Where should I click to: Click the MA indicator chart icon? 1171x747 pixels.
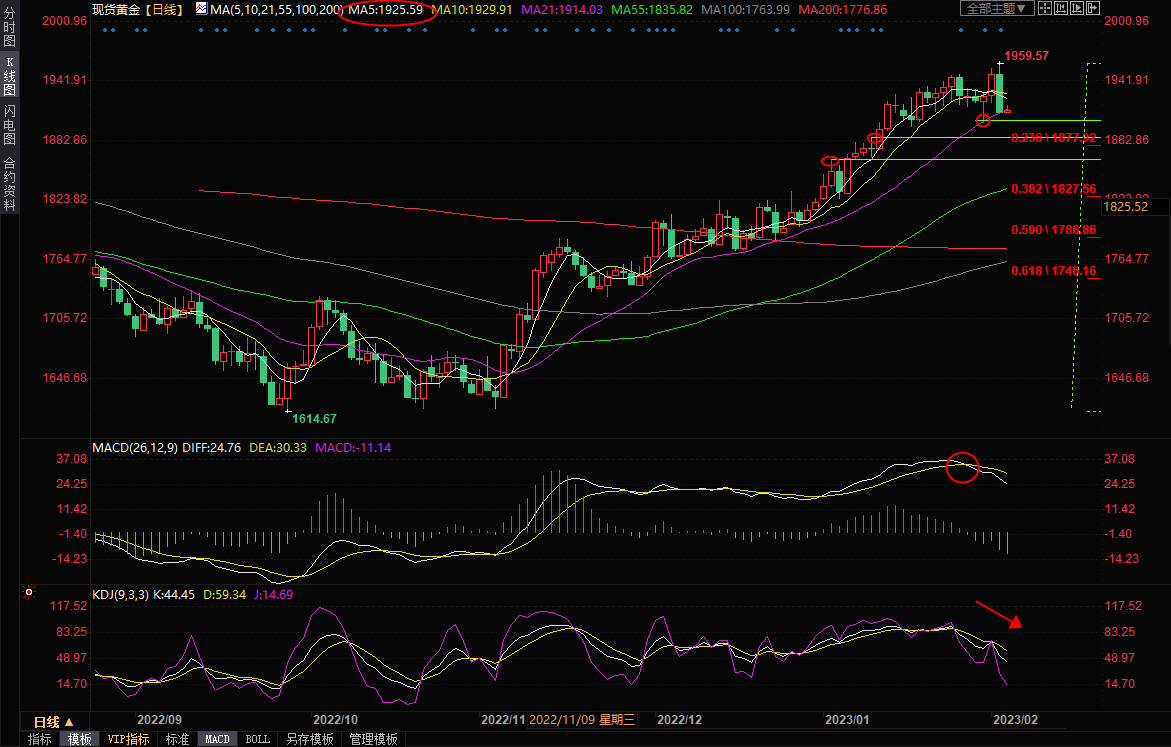point(201,9)
